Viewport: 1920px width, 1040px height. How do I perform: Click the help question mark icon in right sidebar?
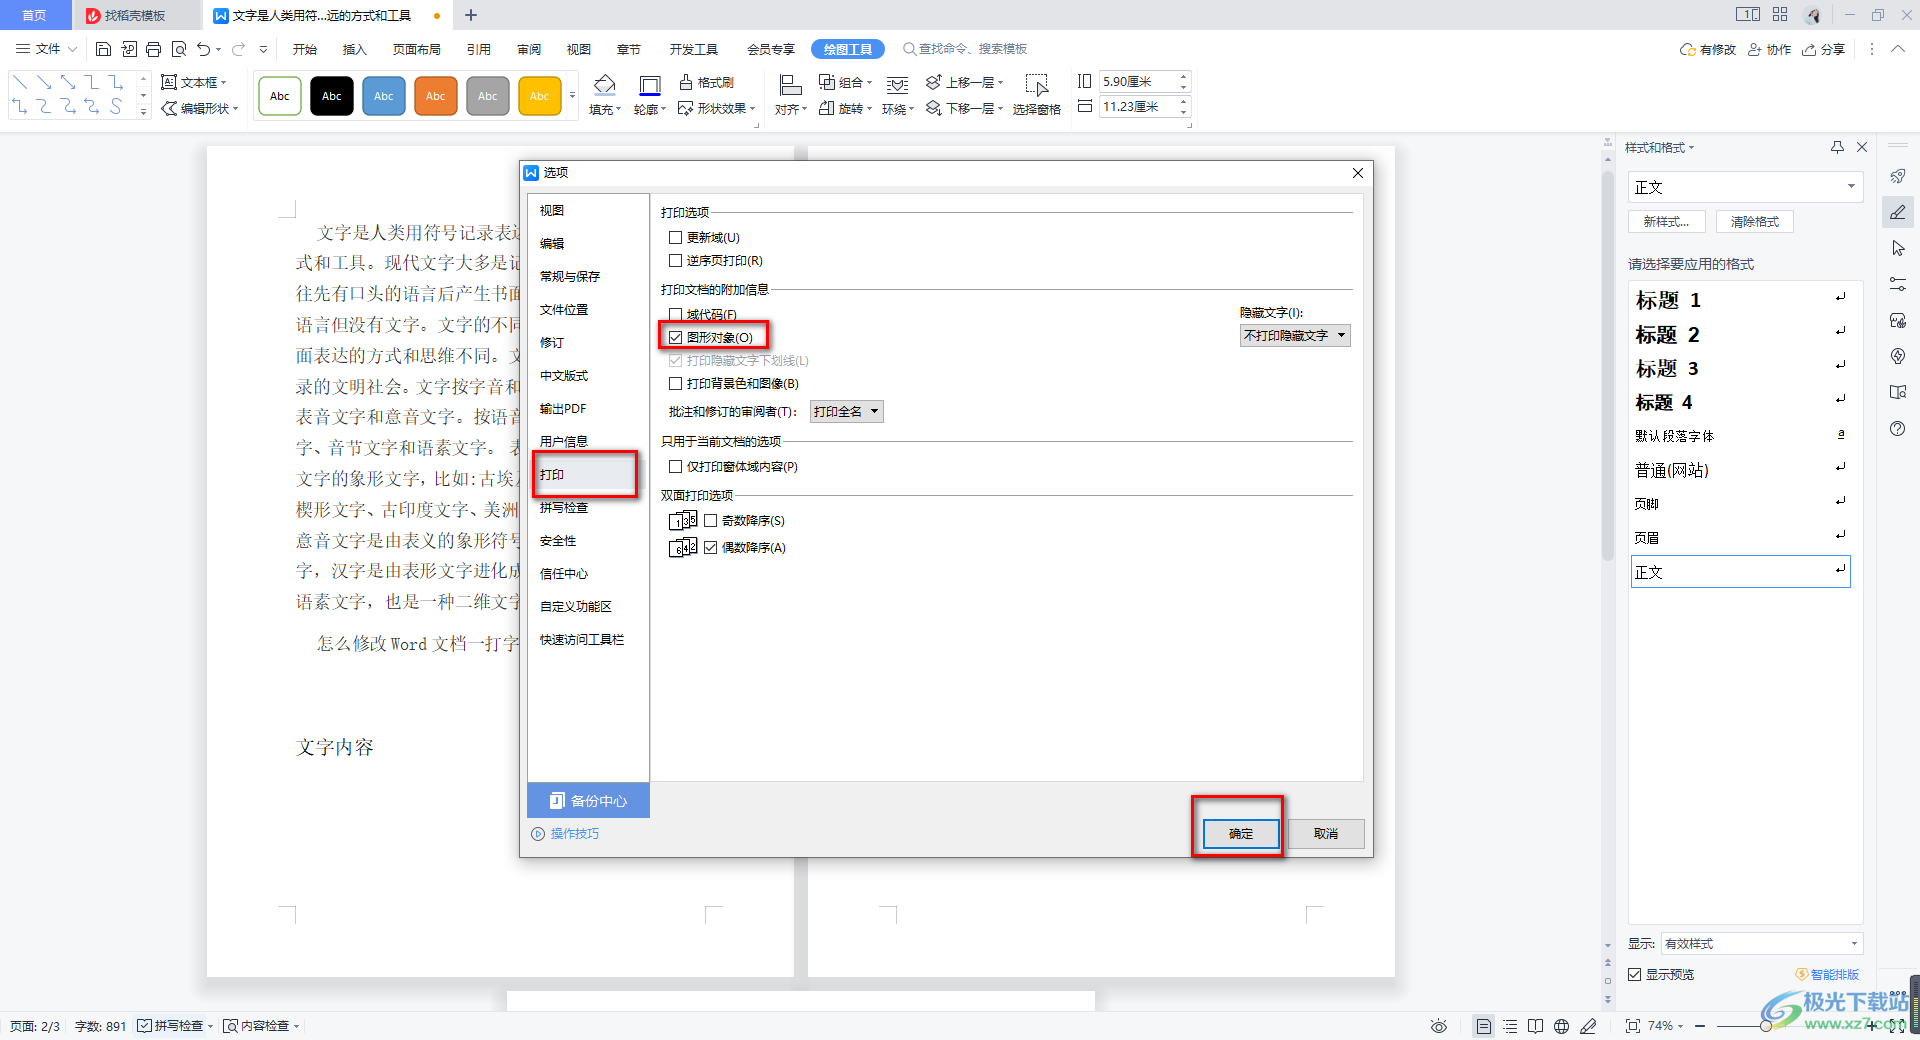tap(1898, 429)
